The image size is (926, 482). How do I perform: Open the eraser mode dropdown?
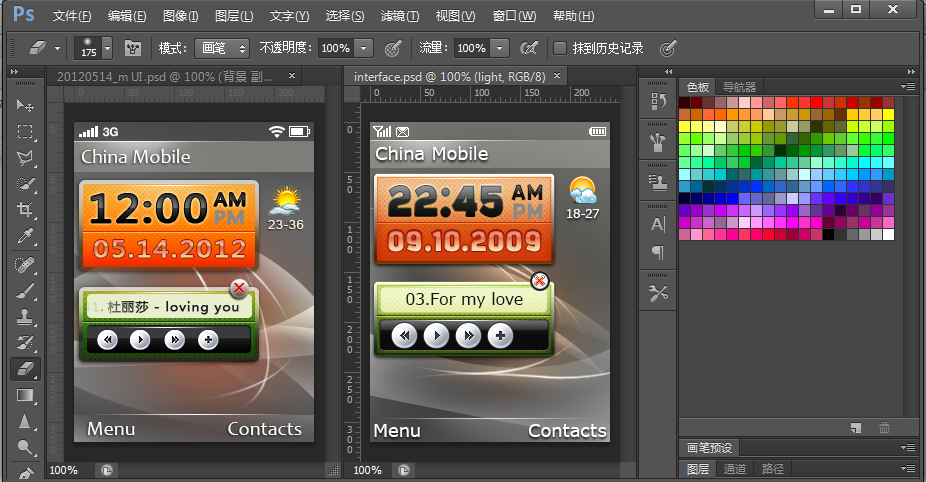pos(222,48)
